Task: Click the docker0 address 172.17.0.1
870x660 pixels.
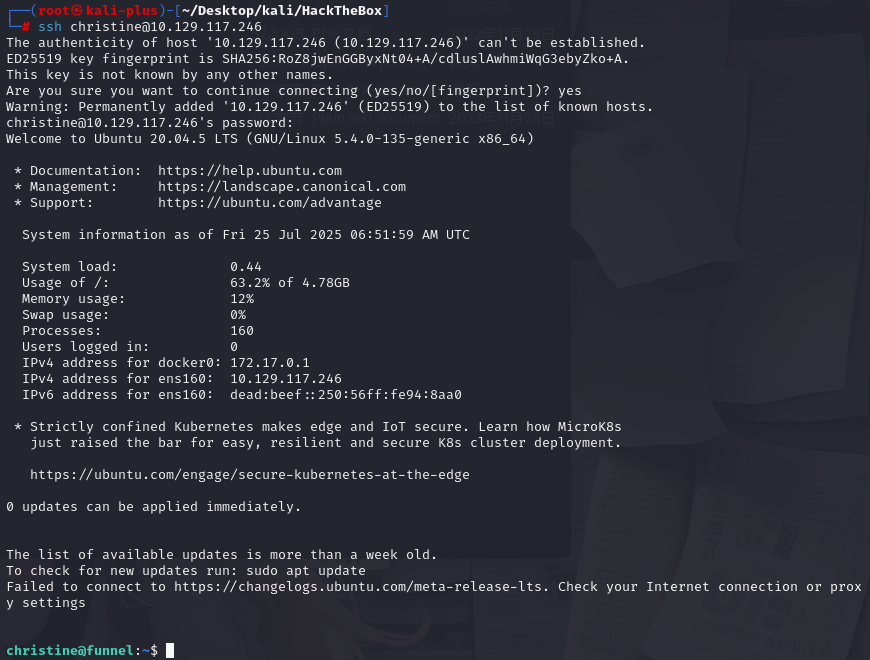Action: [x=269, y=363]
